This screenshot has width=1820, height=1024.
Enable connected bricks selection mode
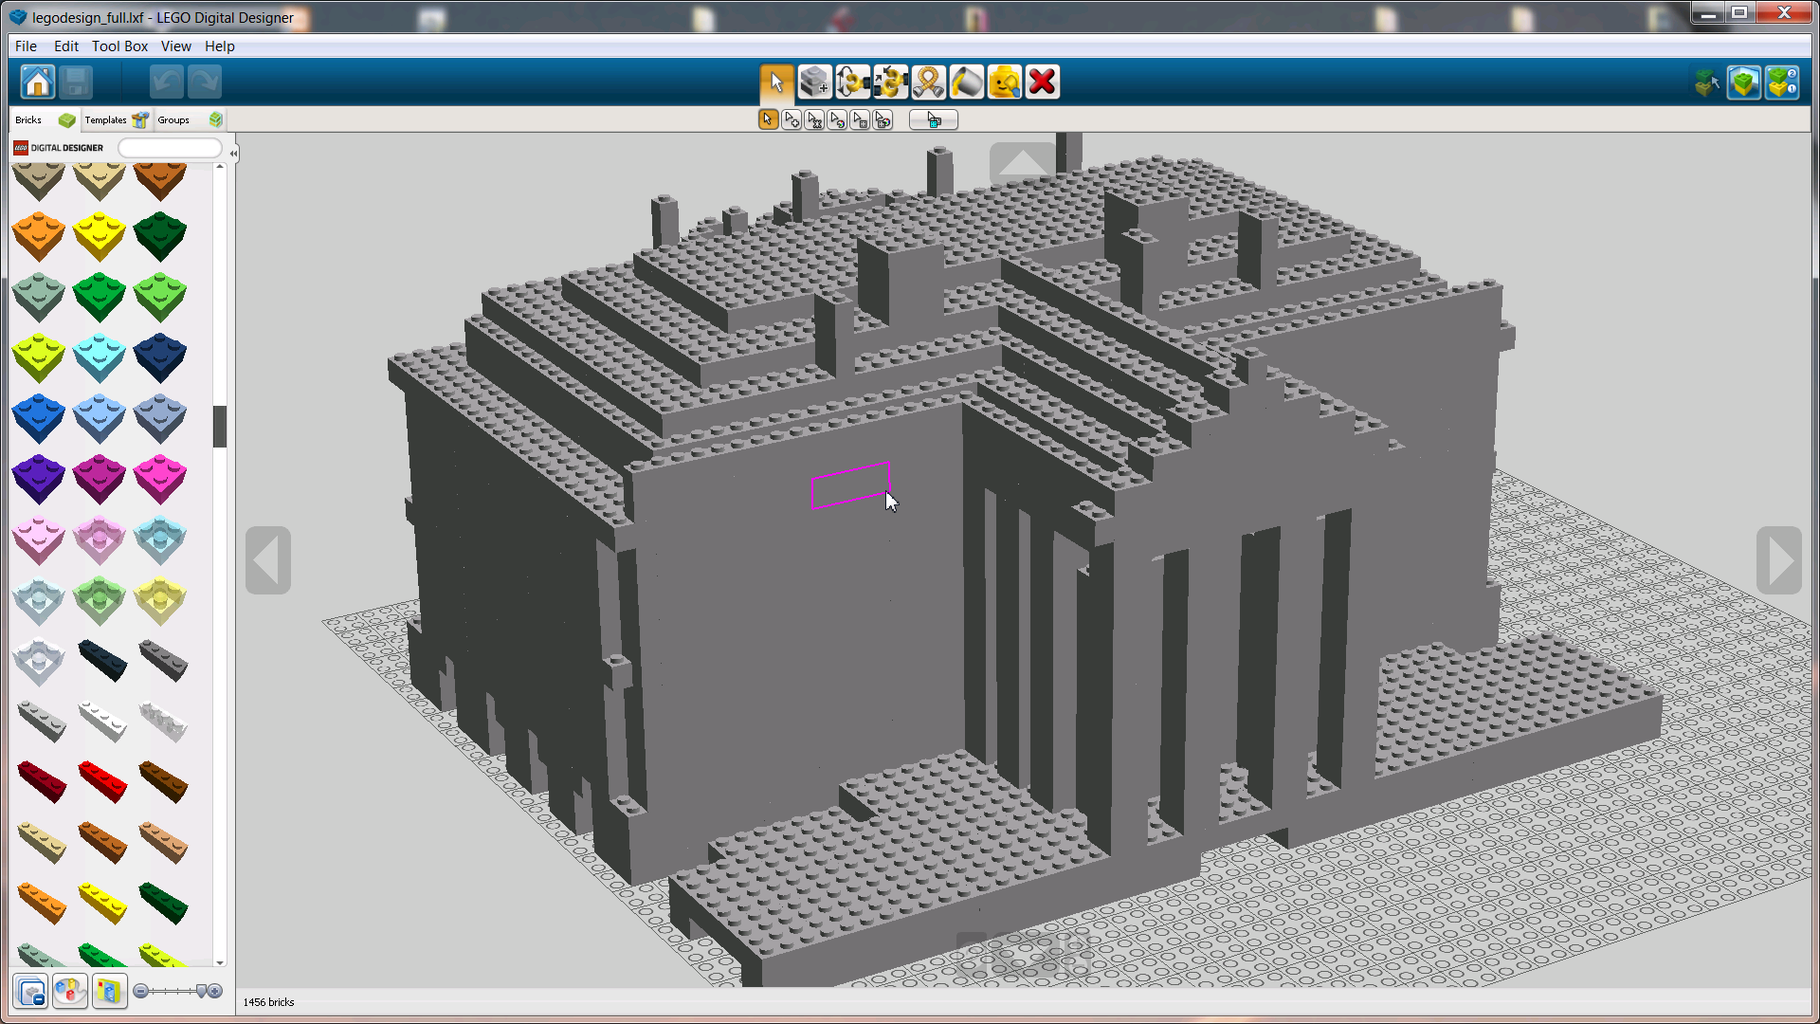815,119
